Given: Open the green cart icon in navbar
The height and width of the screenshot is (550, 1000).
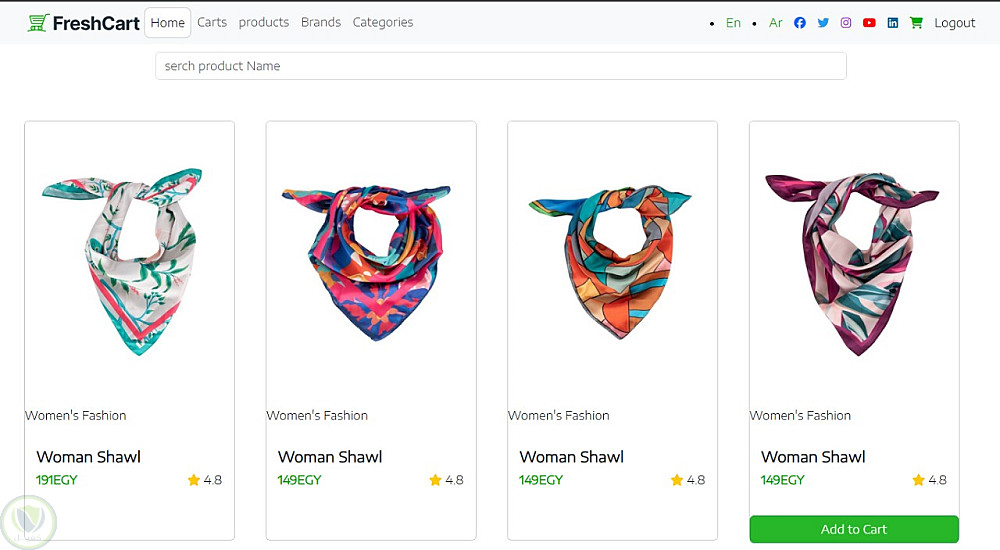Looking at the screenshot, I should tap(916, 23).
